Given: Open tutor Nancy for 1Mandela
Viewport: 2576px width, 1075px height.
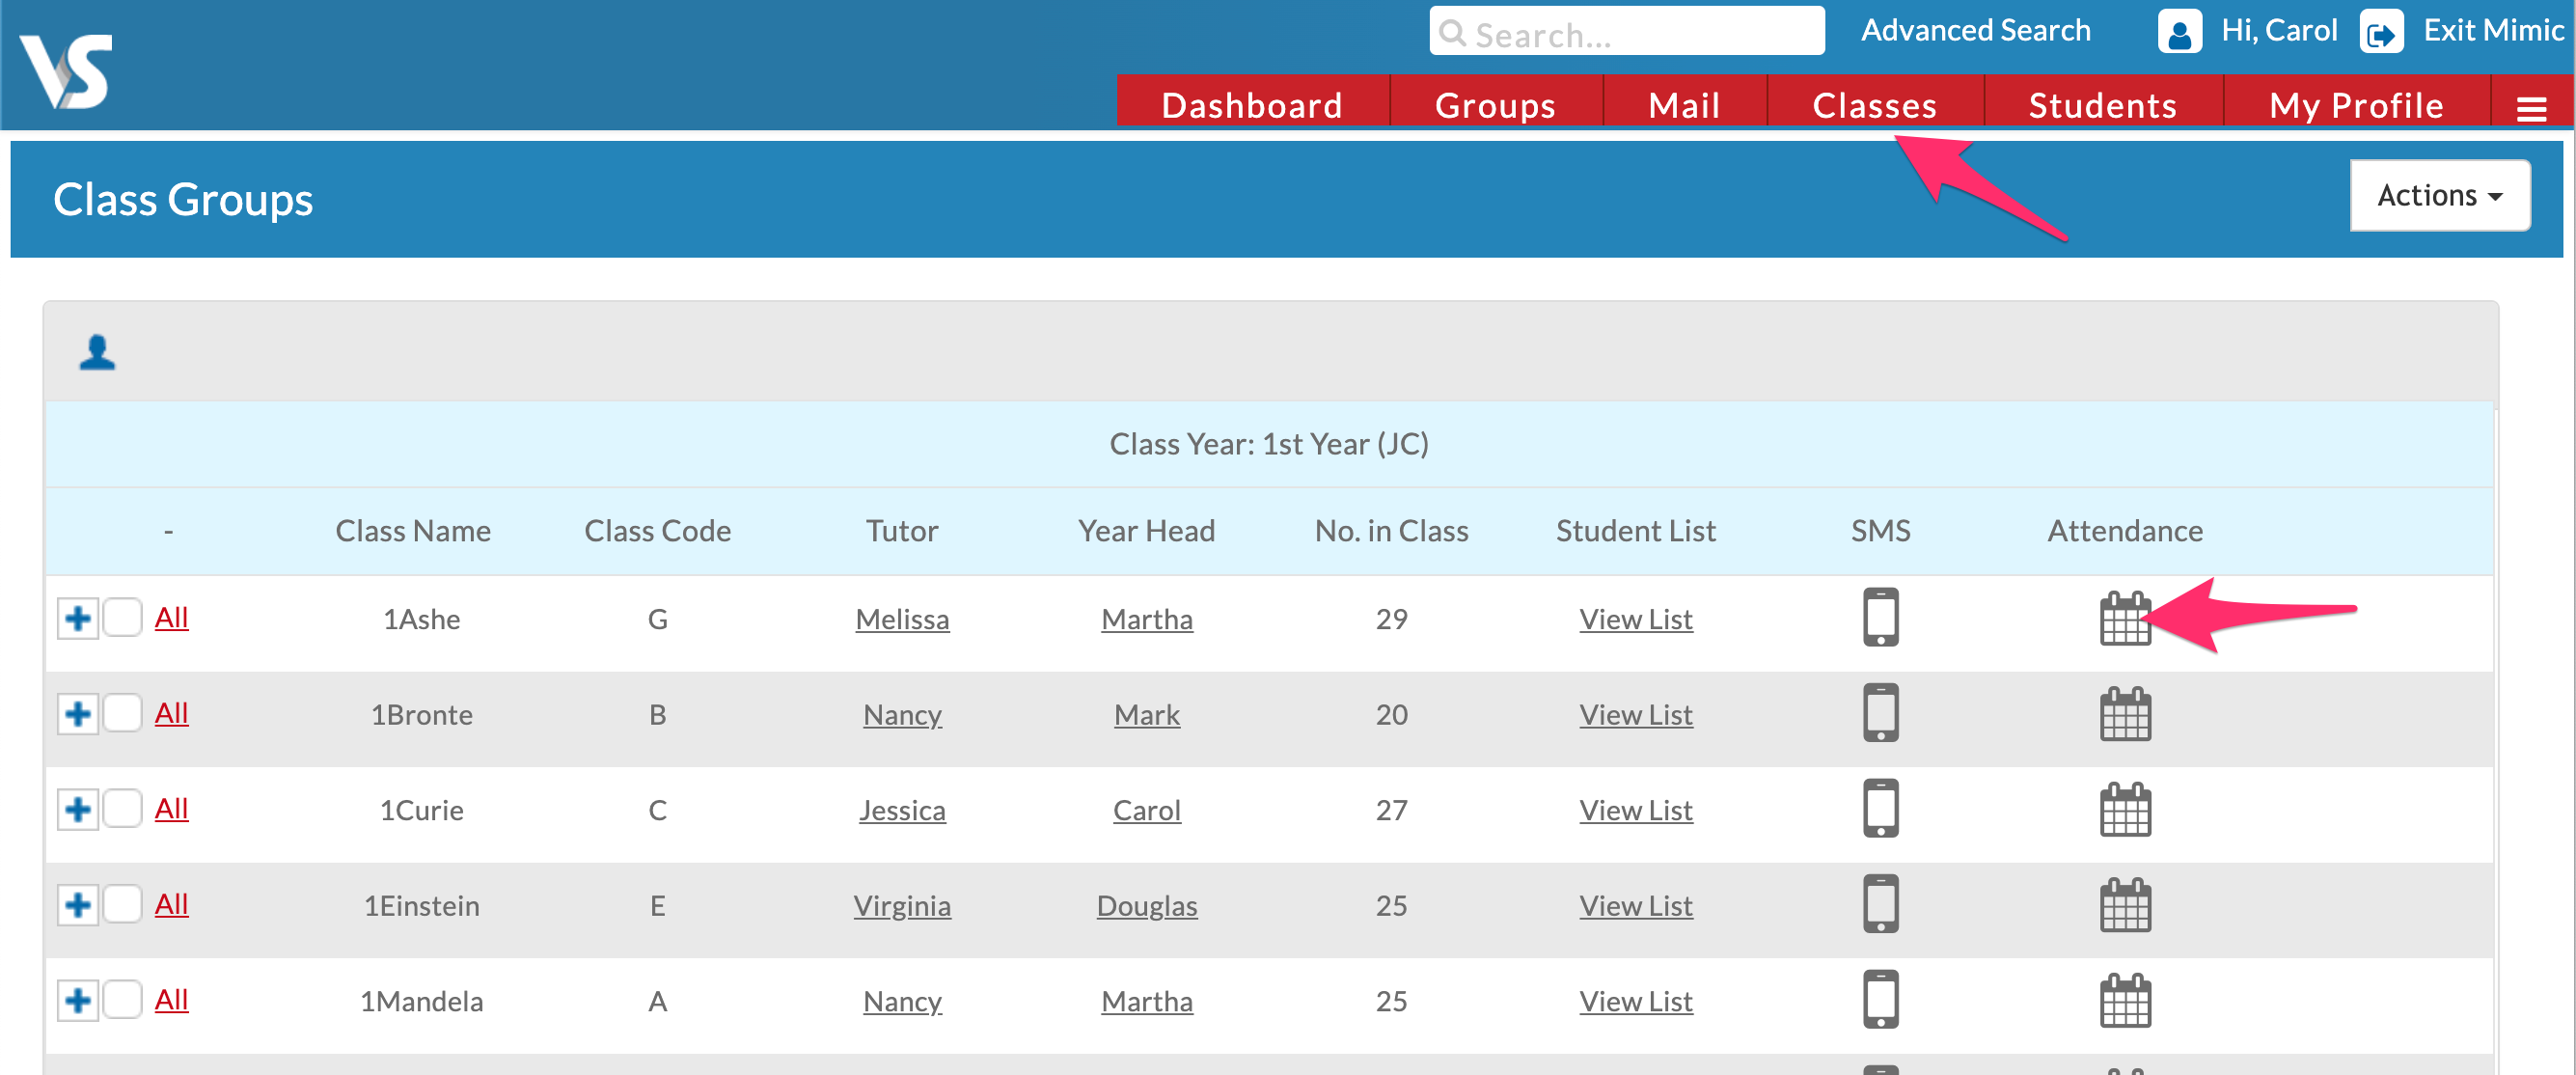Looking at the screenshot, I should [902, 1001].
